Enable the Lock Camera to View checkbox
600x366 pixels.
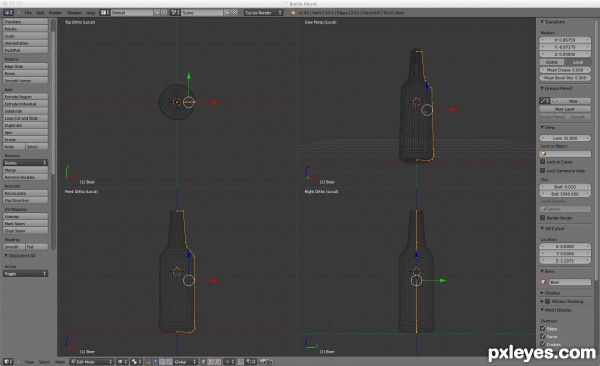(542, 170)
